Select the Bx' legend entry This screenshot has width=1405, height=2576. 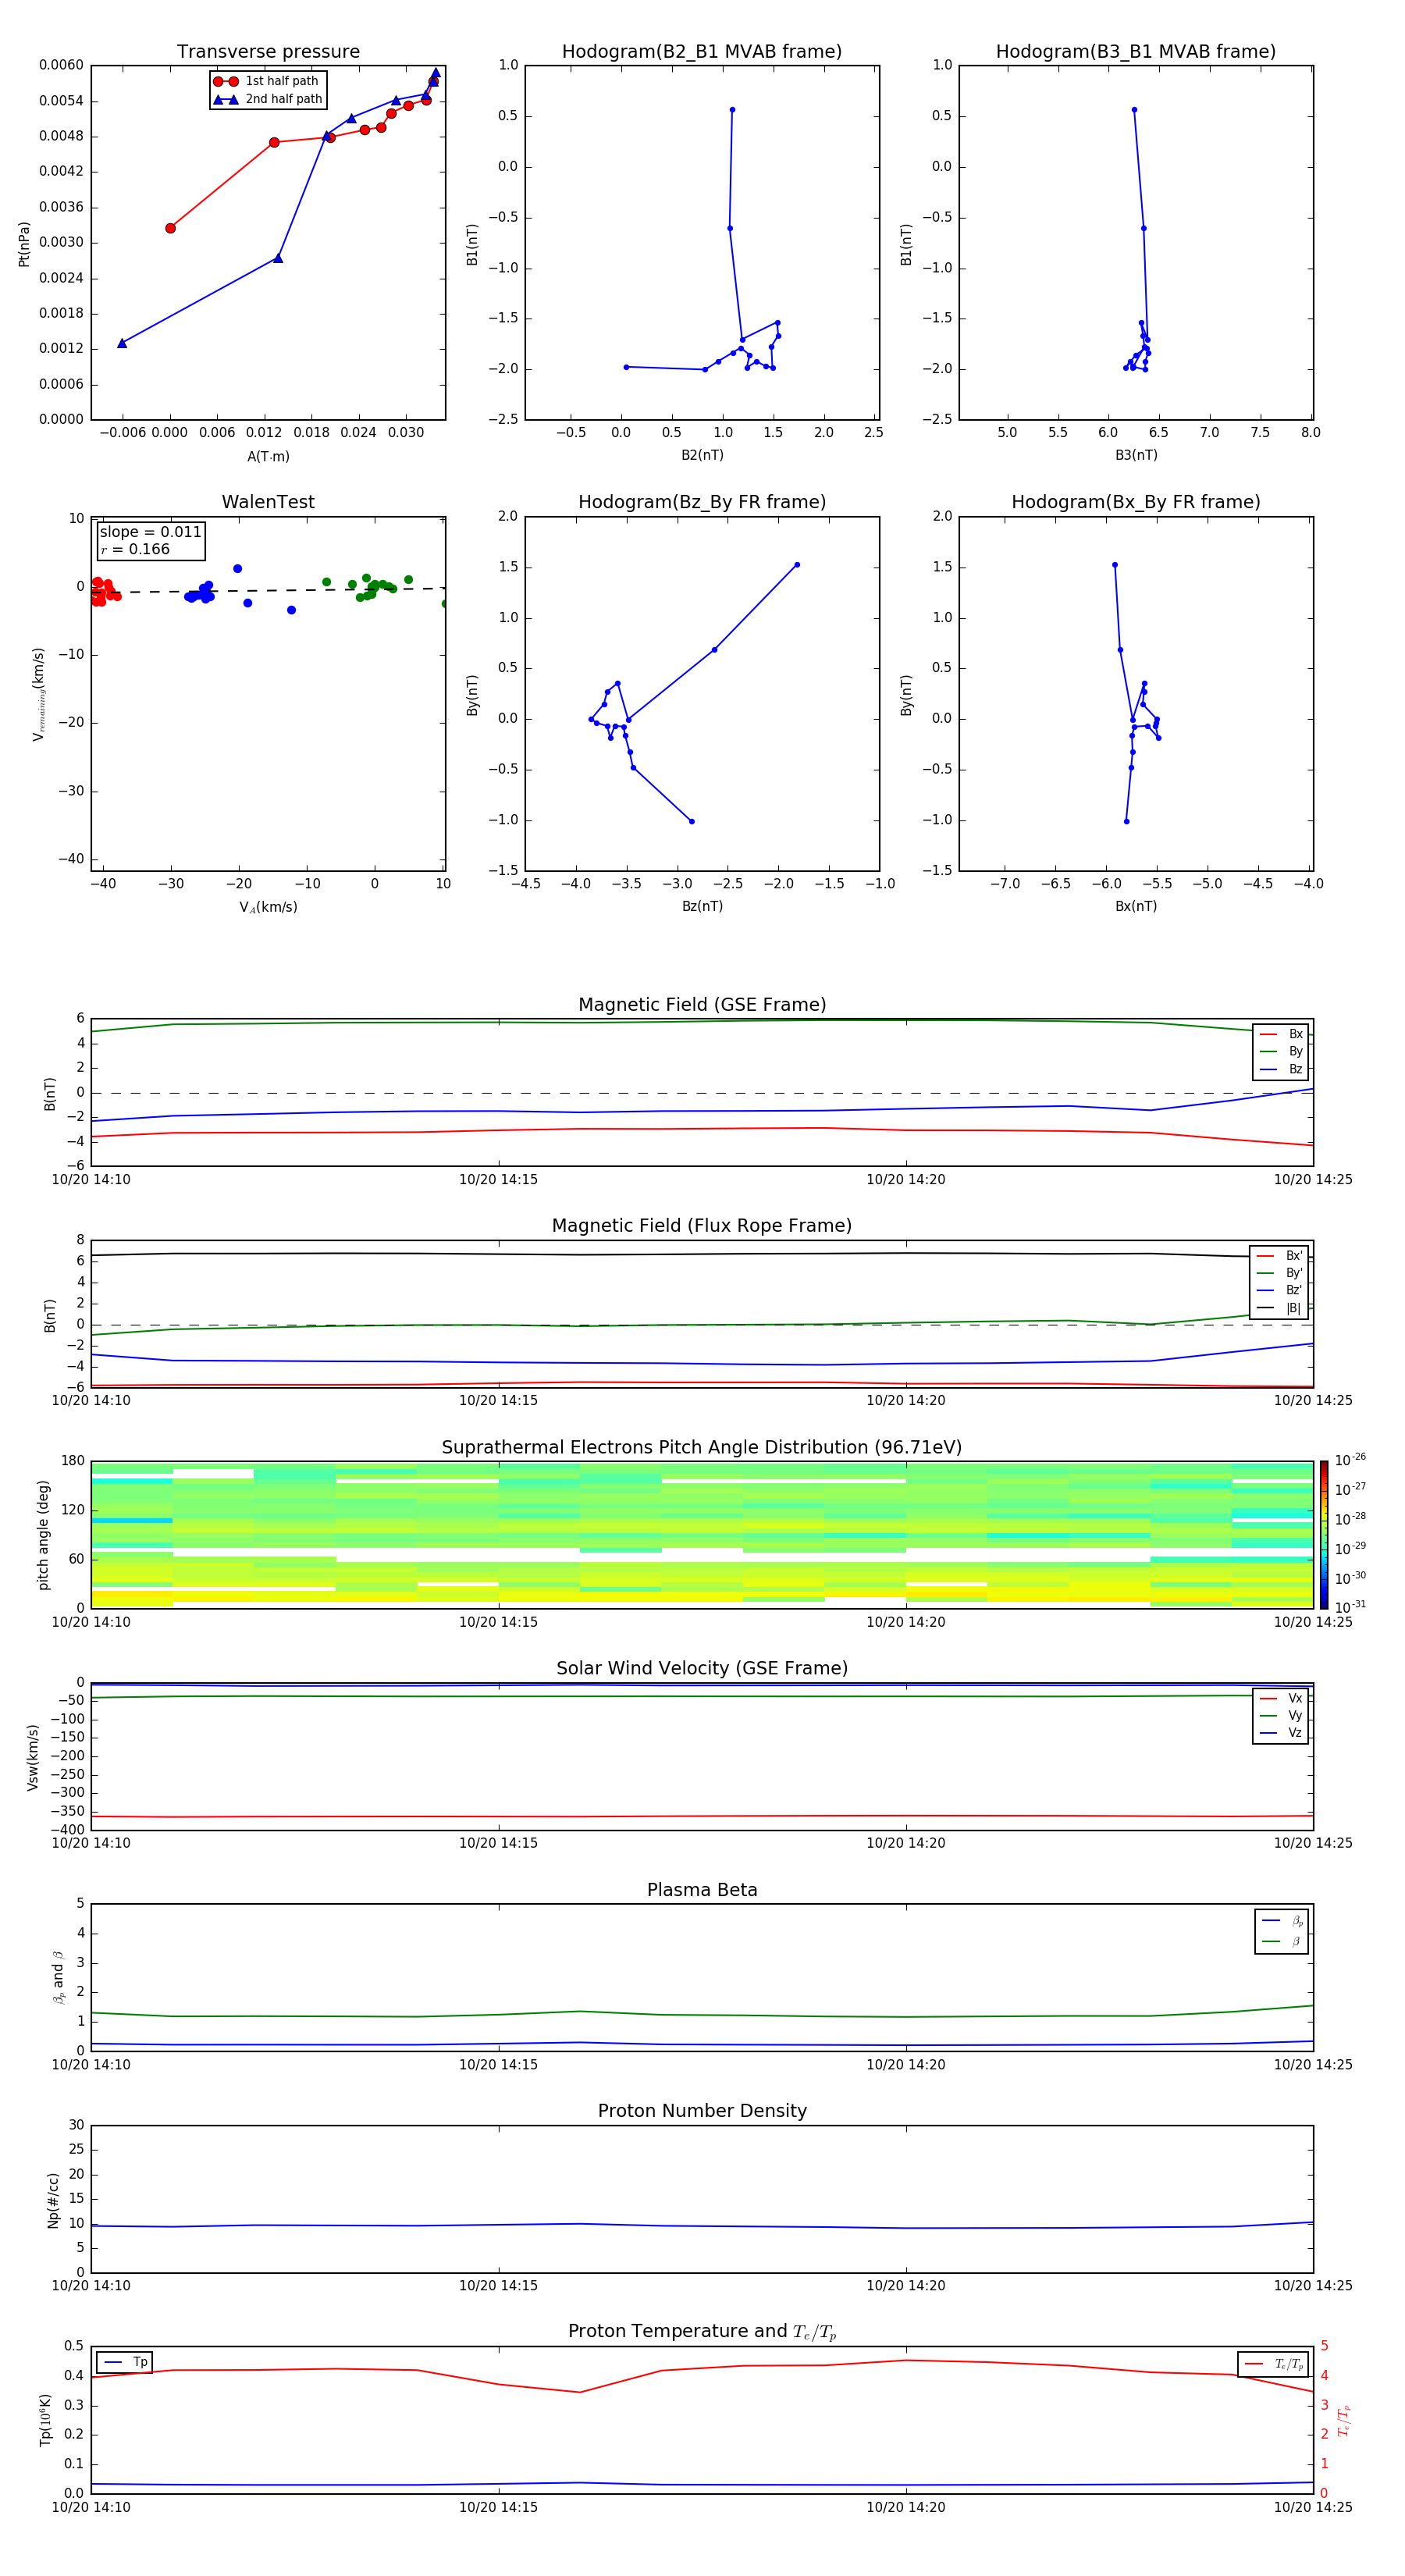1280,1256
